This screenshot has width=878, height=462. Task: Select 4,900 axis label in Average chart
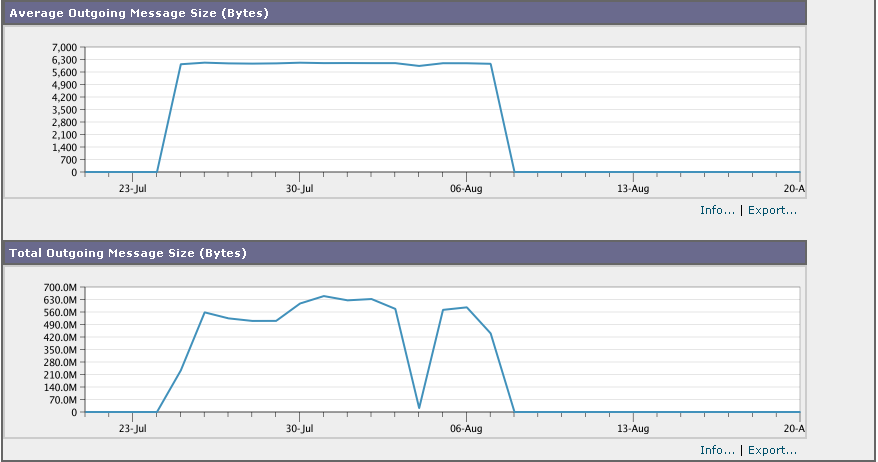(x=64, y=85)
